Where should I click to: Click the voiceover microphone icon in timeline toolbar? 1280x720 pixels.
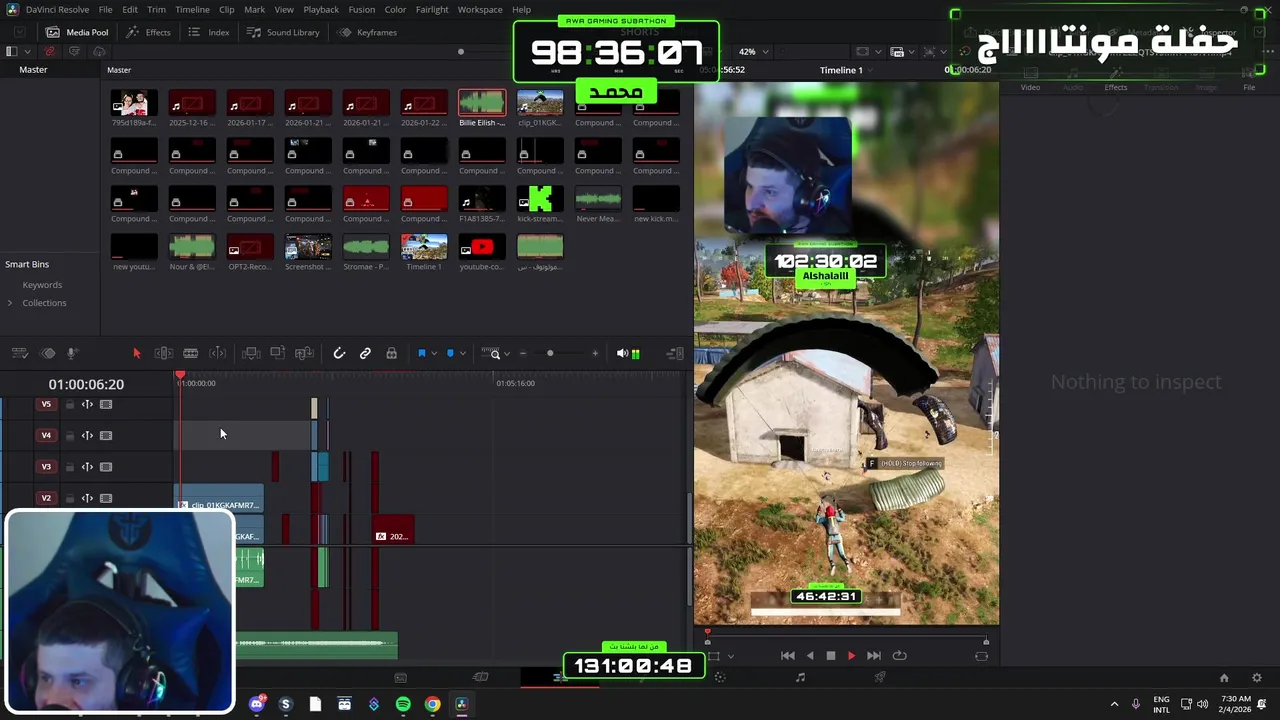click(x=72, y=353)
